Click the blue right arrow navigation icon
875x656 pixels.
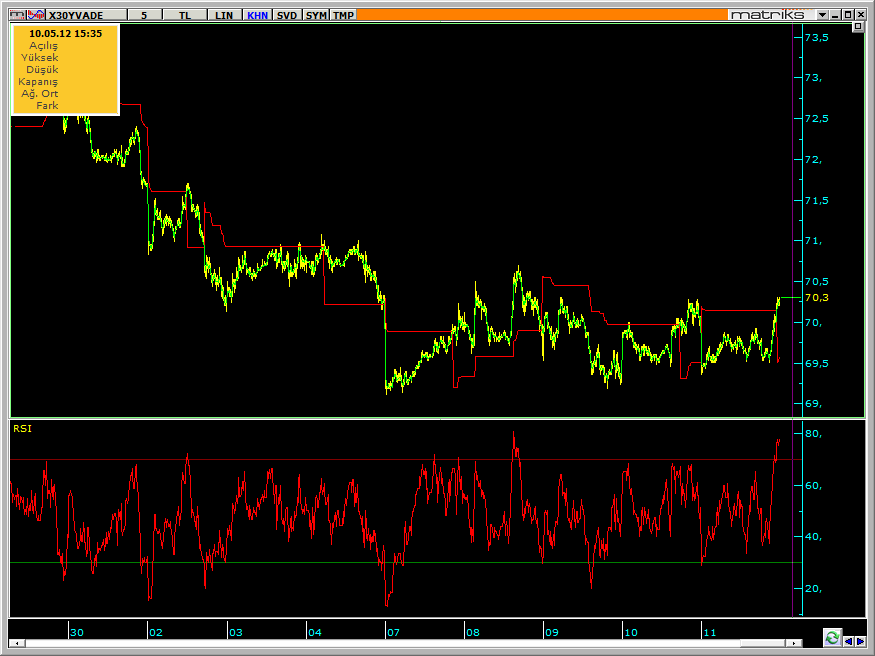point(860,641)
